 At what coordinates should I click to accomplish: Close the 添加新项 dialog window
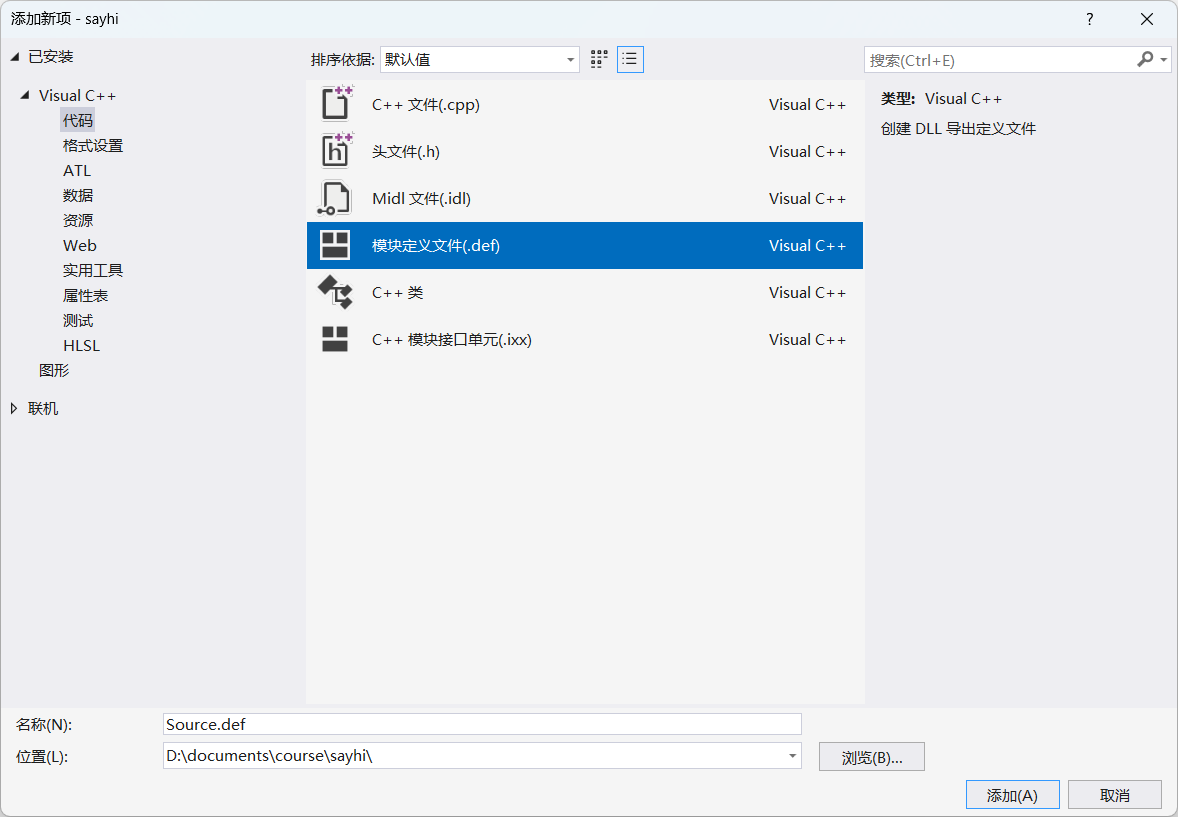pyautogui.click(x=1146, y=20)
